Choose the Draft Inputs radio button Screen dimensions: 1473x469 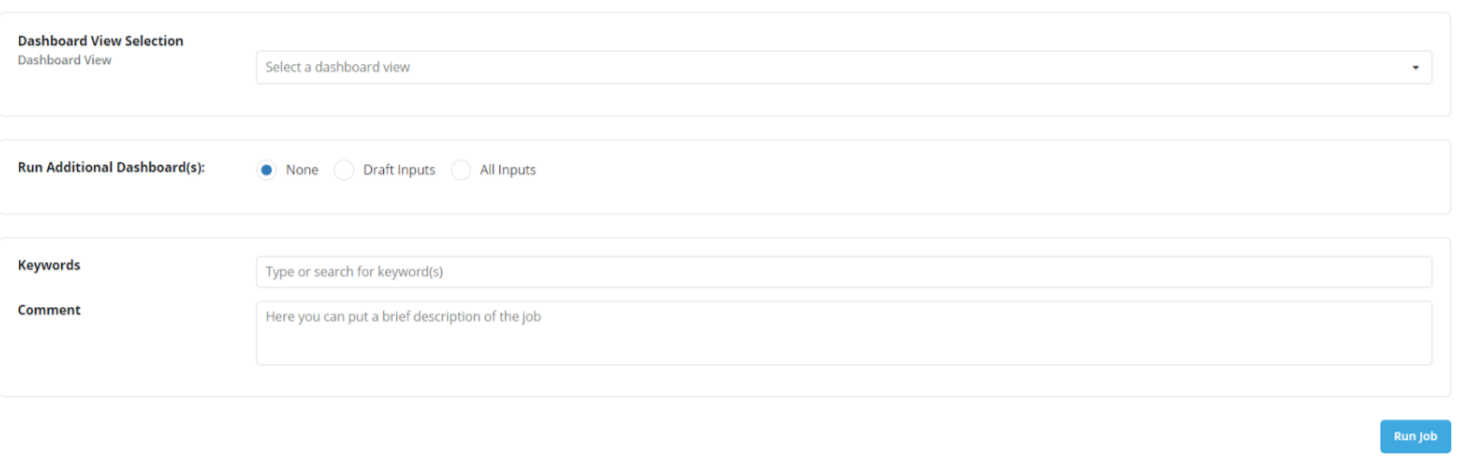[x=344, y=170]
